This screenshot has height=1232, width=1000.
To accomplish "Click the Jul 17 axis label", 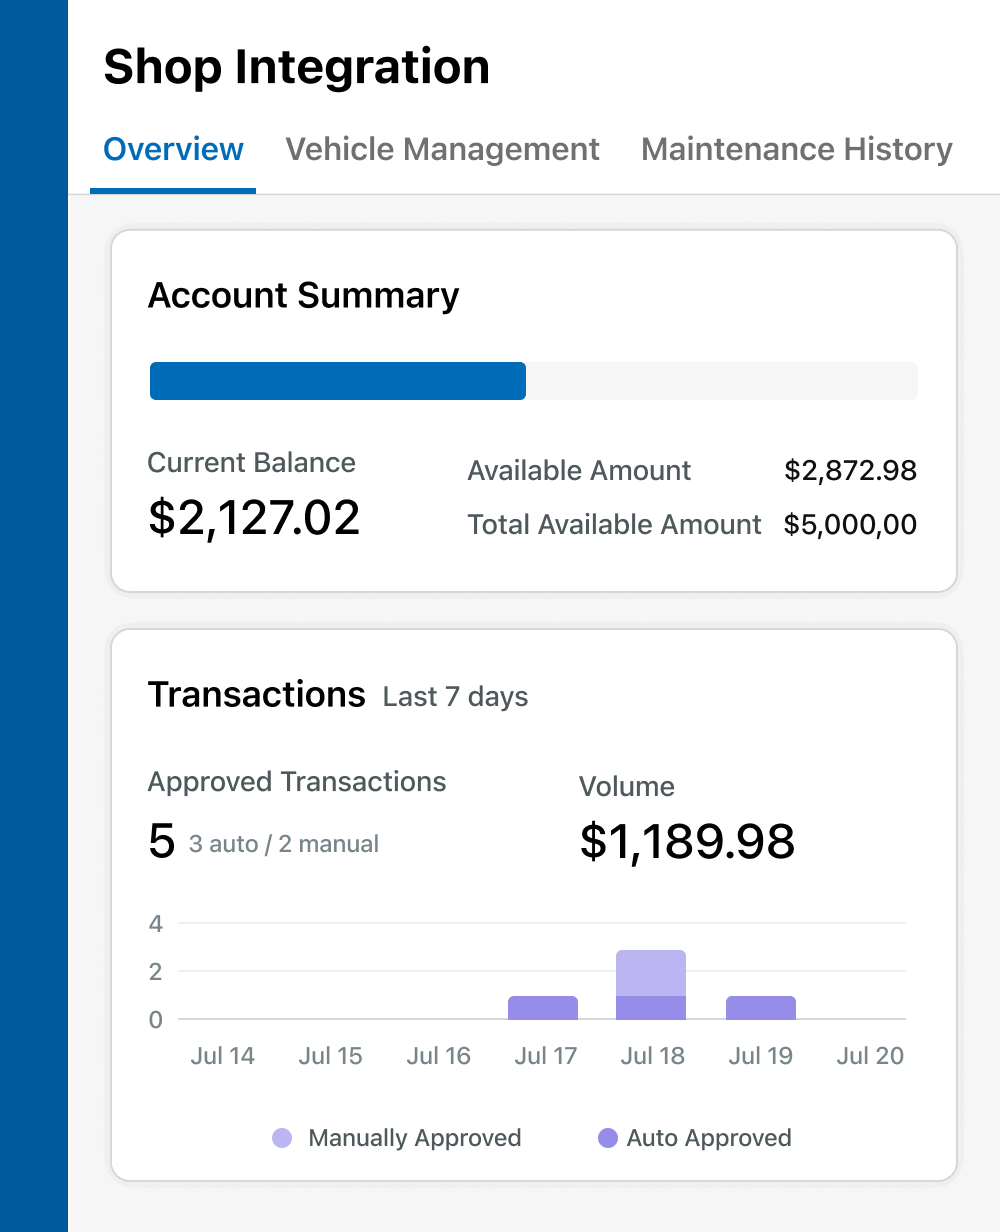I will (x=545, y=1056).
